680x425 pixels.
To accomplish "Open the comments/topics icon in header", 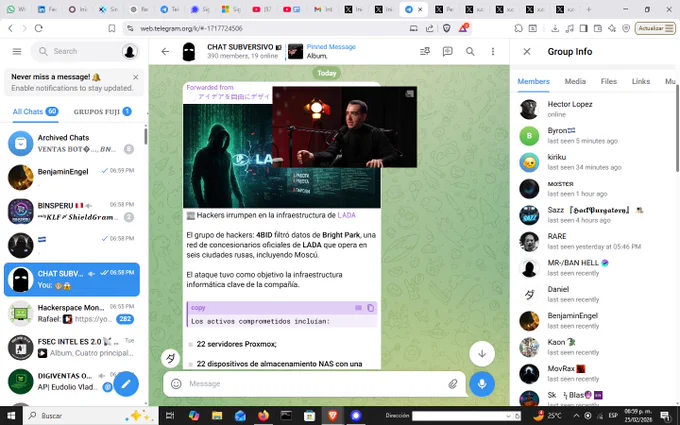I will click(448, 51).
